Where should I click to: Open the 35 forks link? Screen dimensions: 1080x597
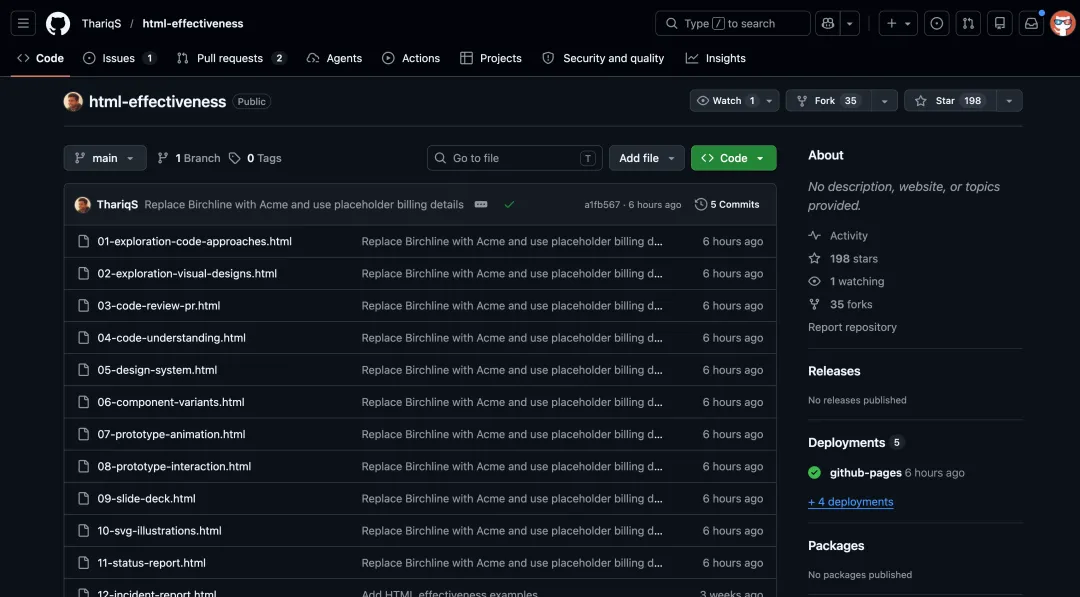[x=840, y=304]
